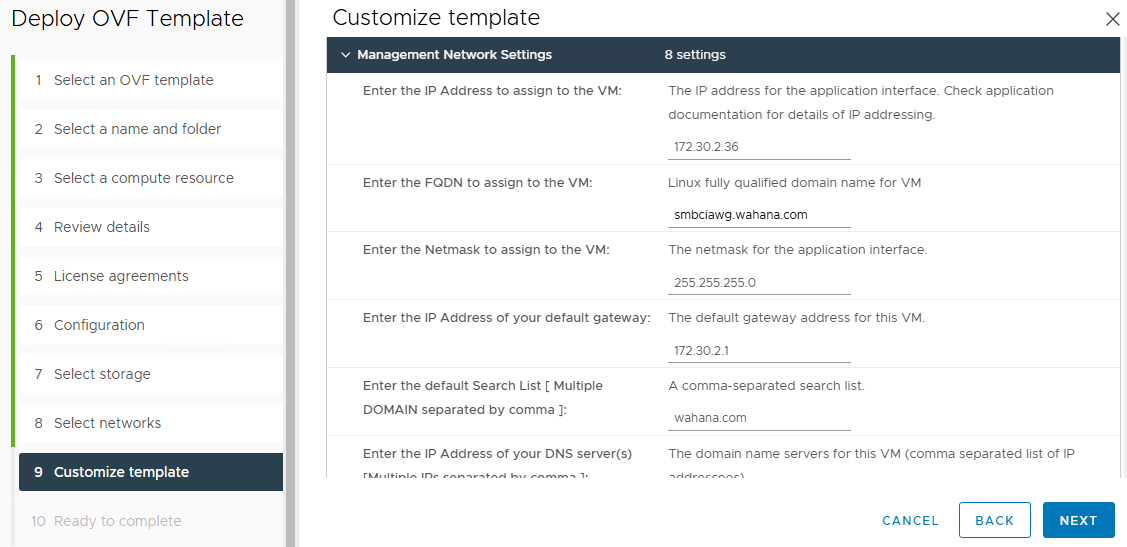Open step 4 Review details
Screen dimensions: 1127x547
[101, 227]
